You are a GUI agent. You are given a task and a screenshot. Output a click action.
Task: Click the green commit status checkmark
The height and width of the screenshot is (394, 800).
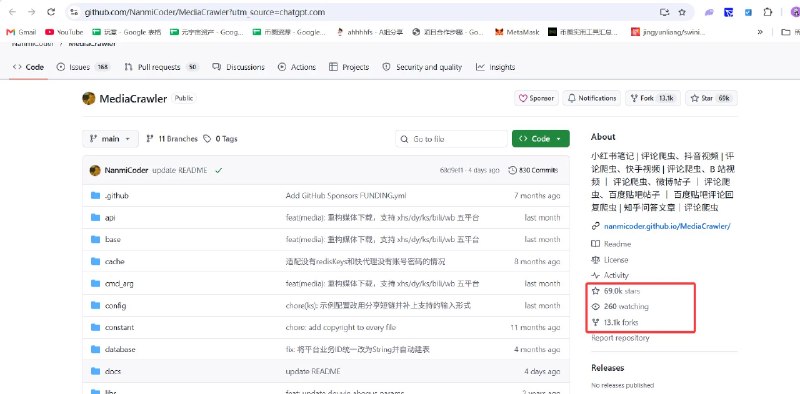tap(218, 170)
